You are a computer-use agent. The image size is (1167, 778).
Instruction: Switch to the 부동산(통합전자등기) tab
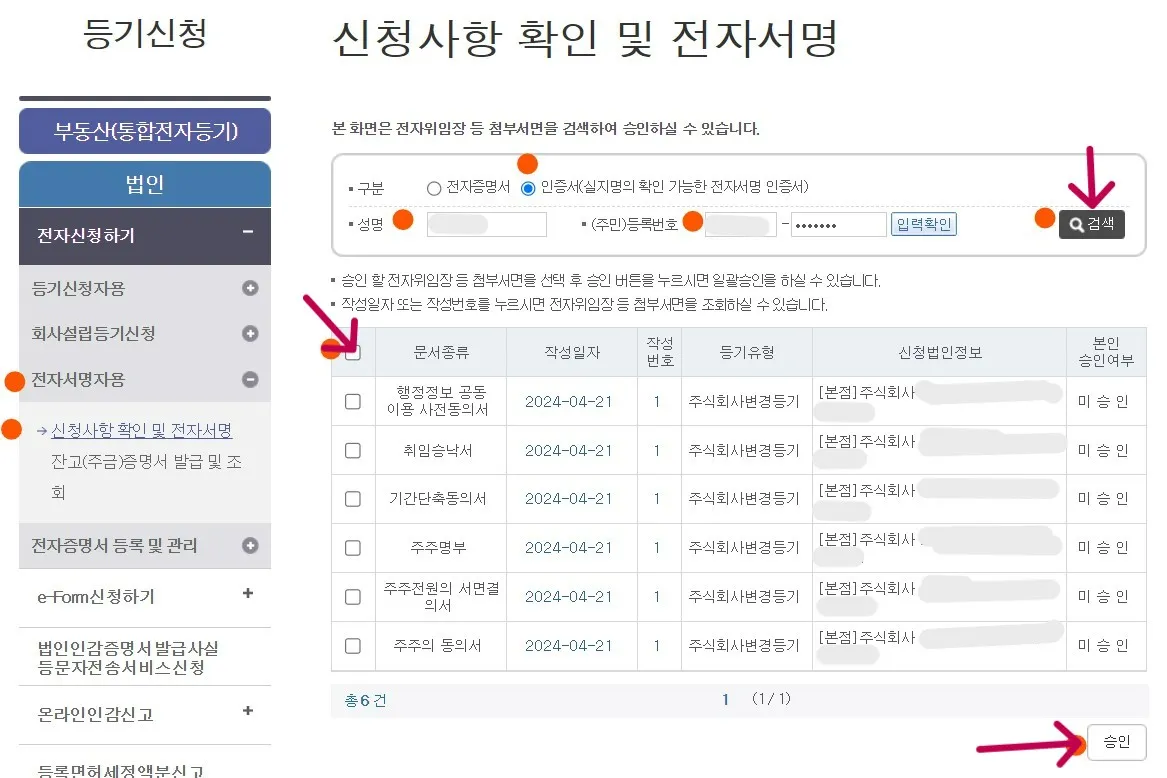coord(144,131)
